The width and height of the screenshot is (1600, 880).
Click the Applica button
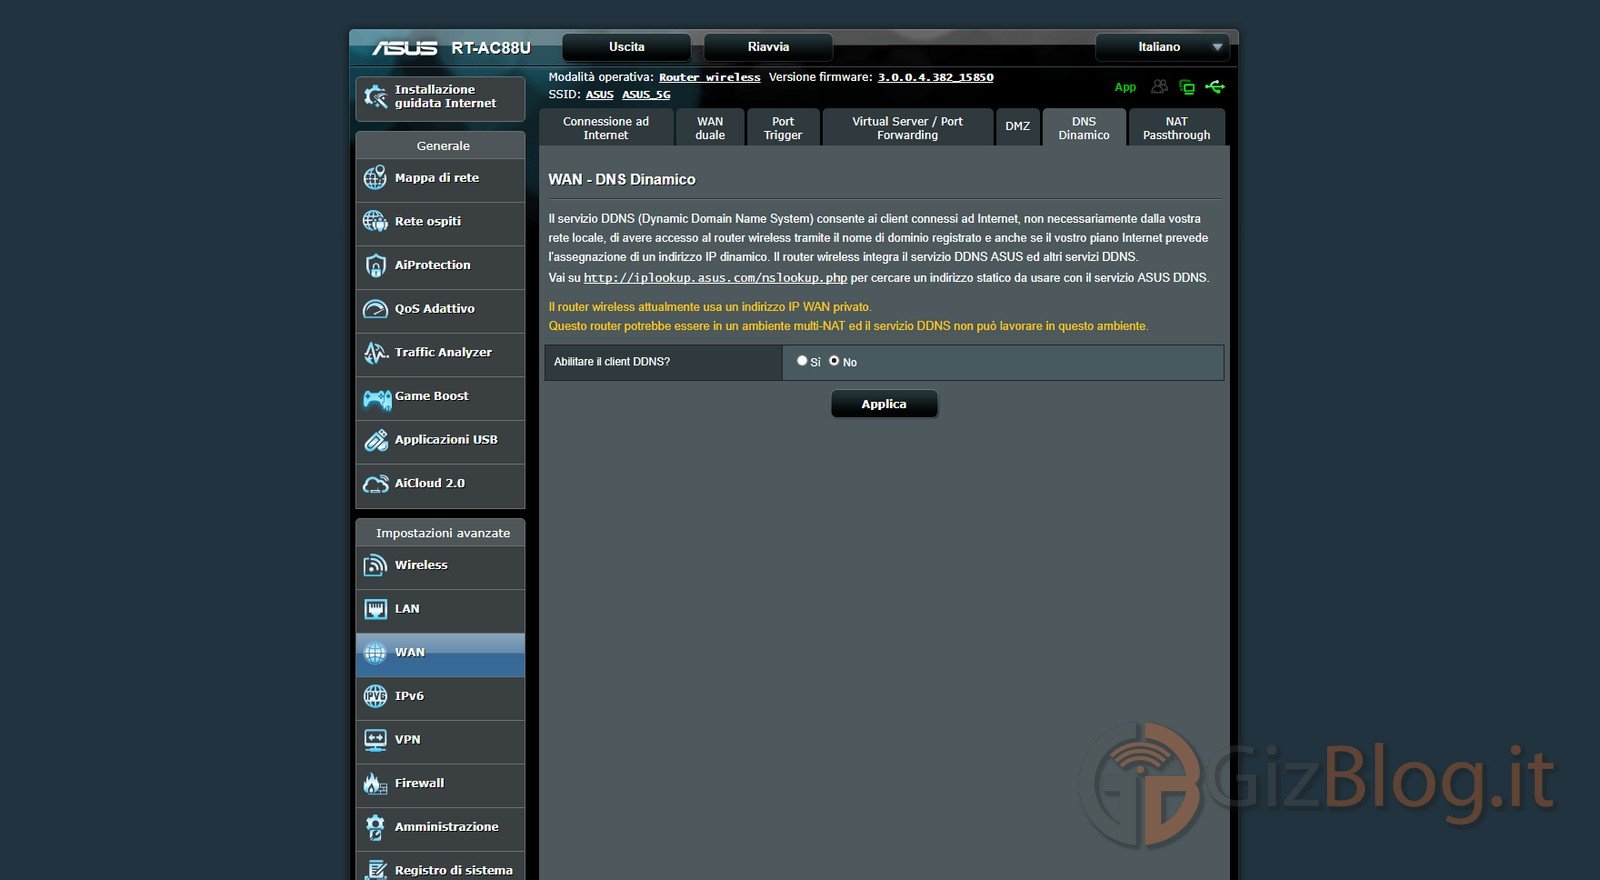click(x=884, y=404)
